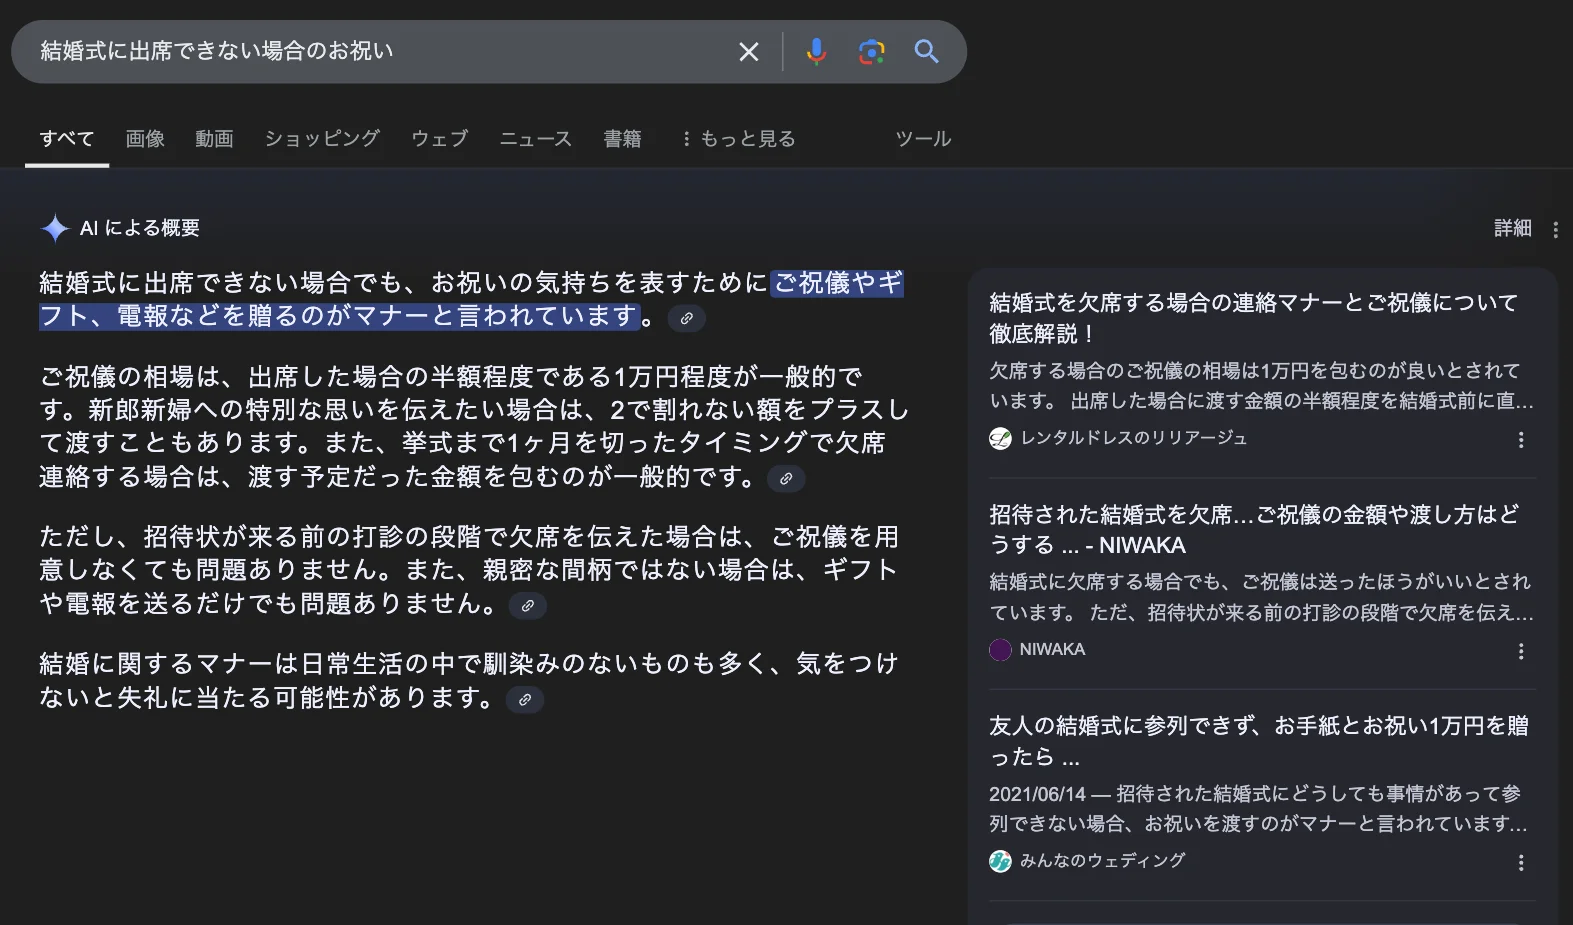Click the AI による概要 heading
Viewport: 1573px width, 925px height.
click(140, 228)
